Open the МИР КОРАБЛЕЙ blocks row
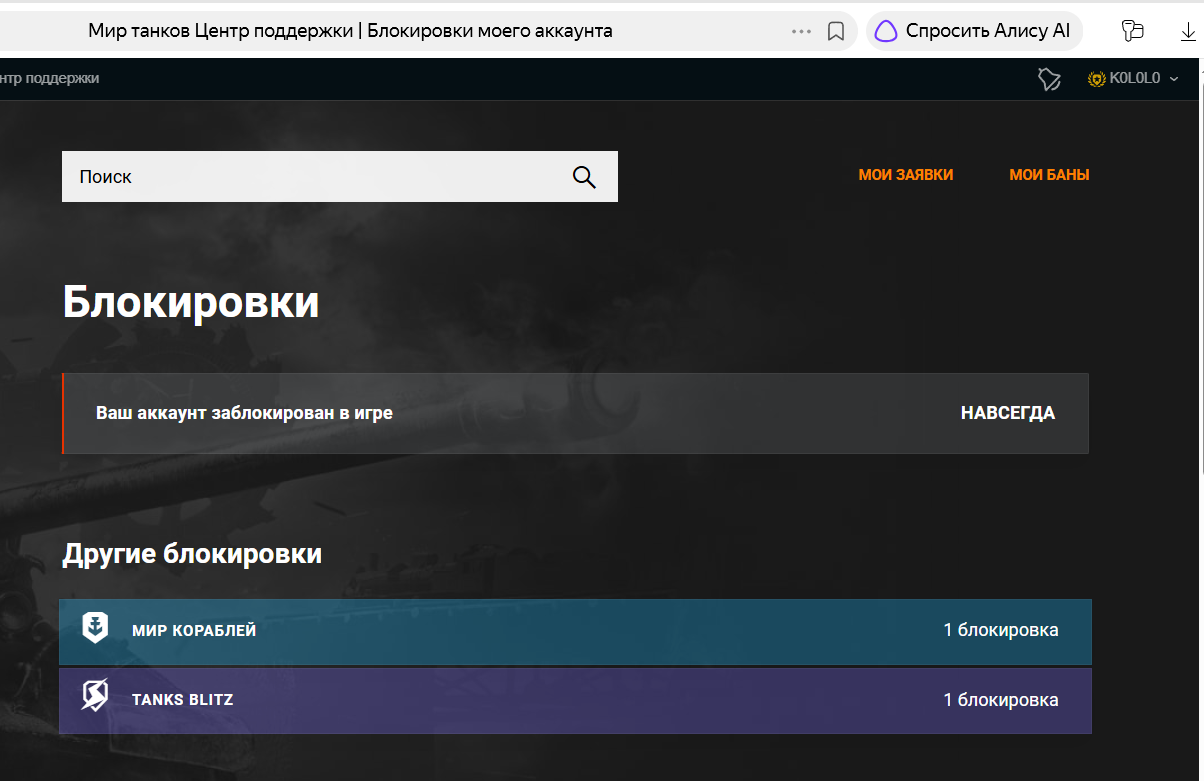 pyautogui.click(x=575, y=631)
